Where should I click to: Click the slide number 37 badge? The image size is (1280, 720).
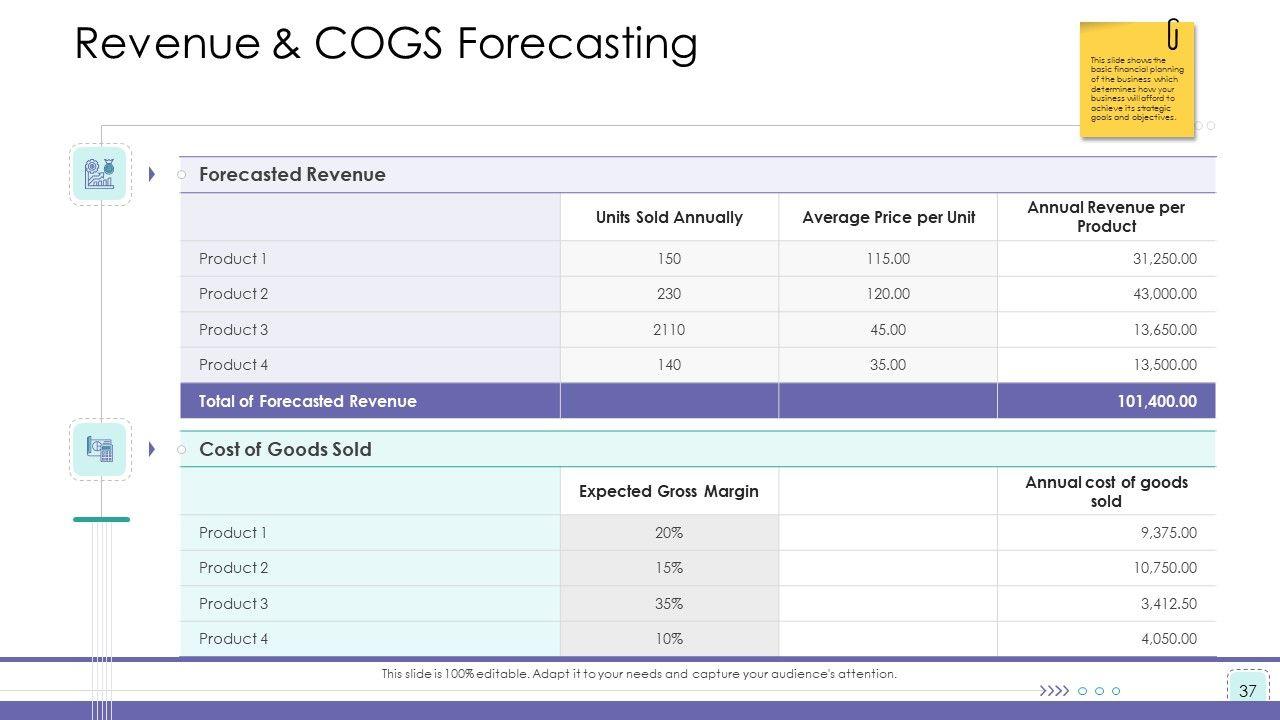[1247, 691]
